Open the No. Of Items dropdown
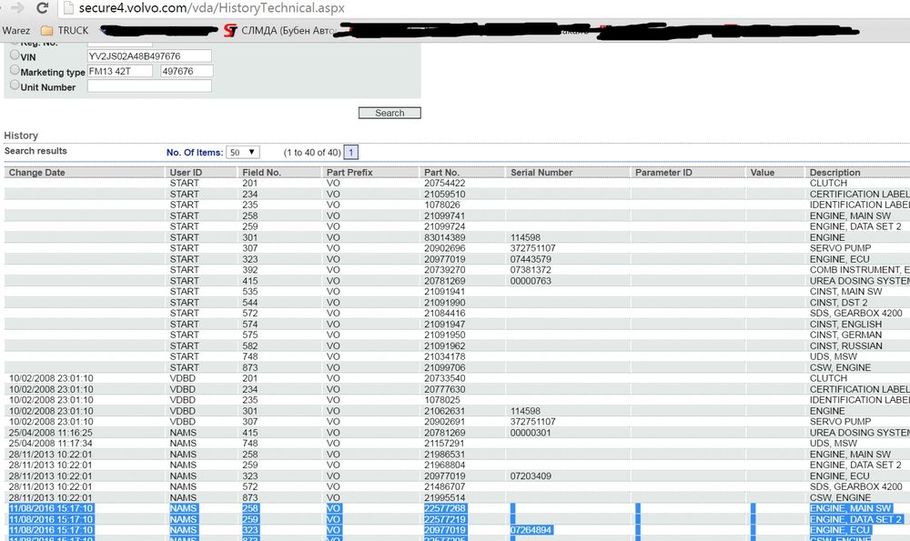This screenshot has height=541, width=910. (243, 153)
